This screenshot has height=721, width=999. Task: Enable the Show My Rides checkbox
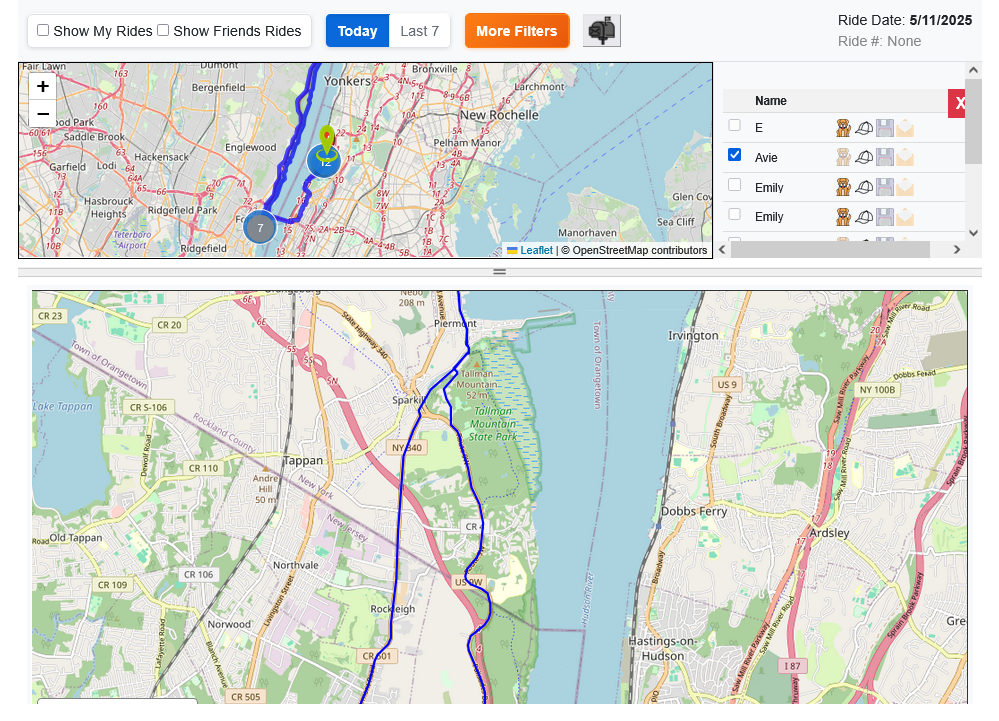[43, 30]
